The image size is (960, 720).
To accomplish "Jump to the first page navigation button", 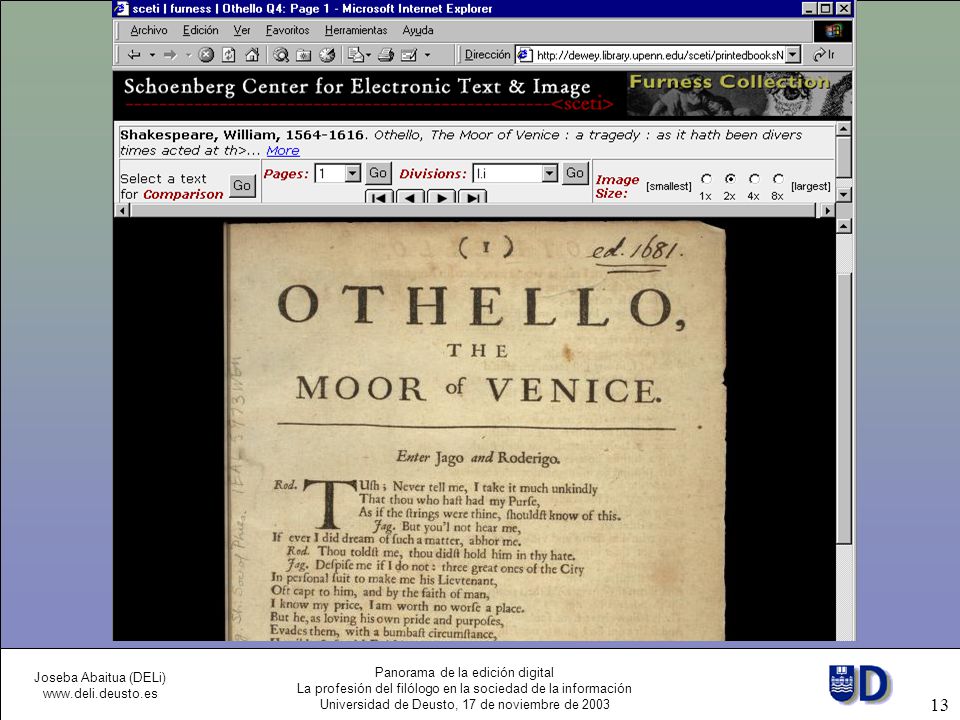I will click(x=379, y=197).
